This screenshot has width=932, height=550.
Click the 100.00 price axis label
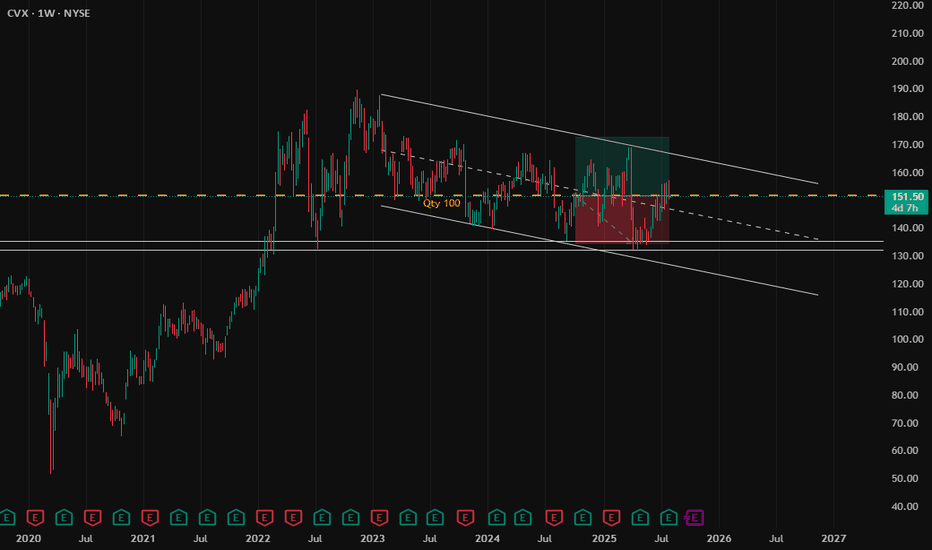908,339
